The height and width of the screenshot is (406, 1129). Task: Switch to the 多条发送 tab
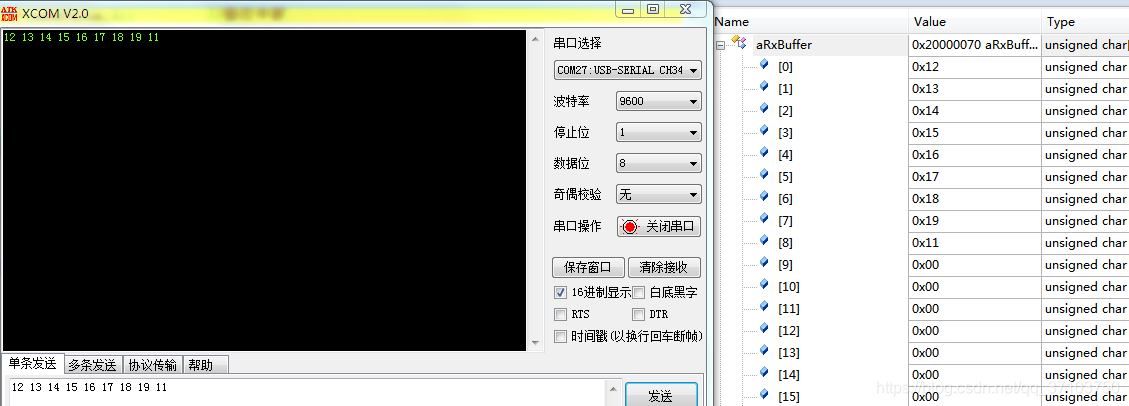(x=93, y=365)
